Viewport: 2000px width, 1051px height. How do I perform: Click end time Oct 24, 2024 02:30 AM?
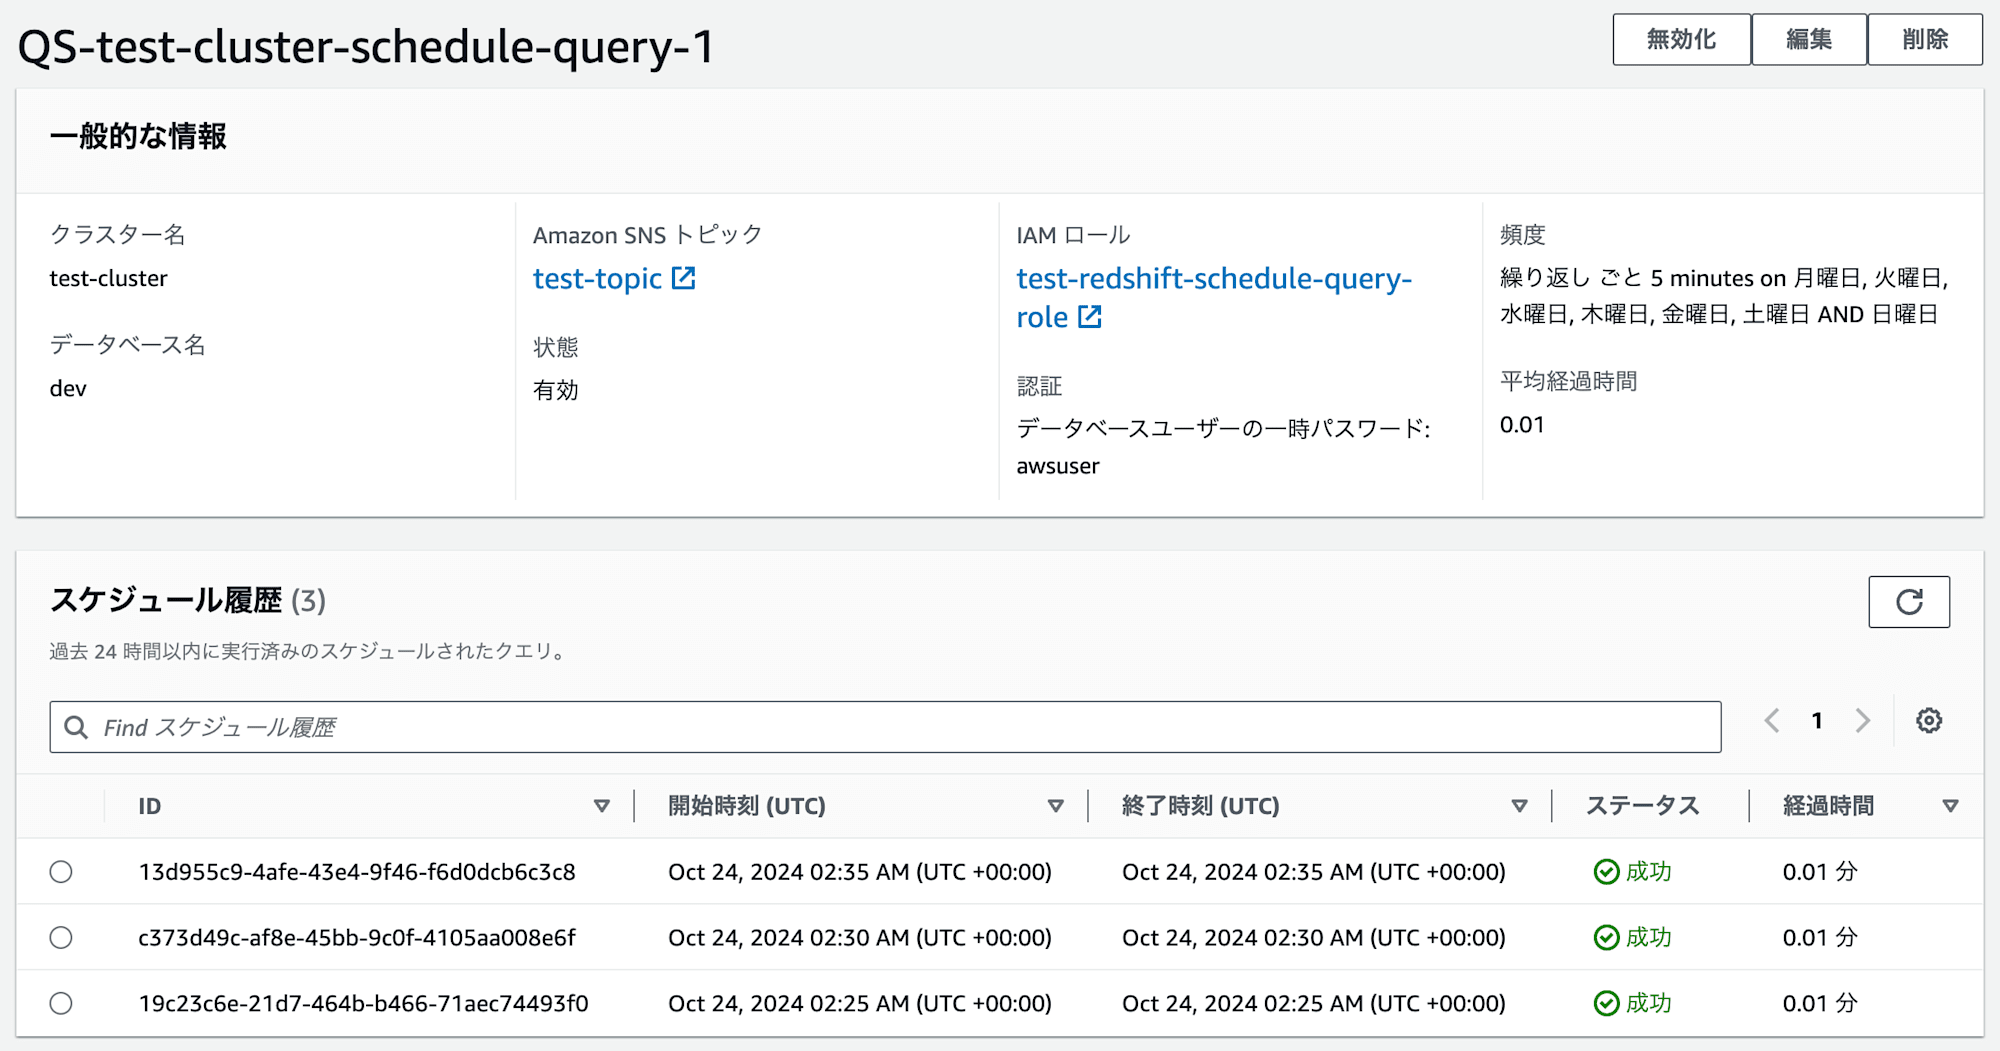1314,938
